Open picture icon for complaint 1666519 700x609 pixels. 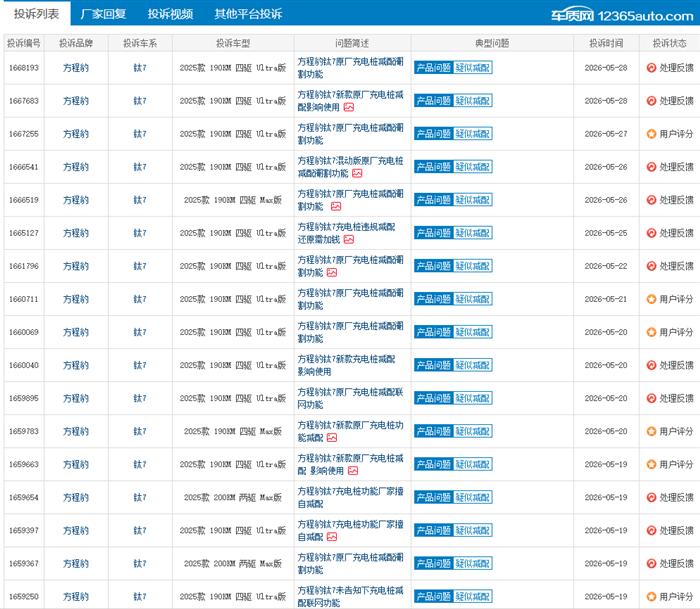(336, 206)
